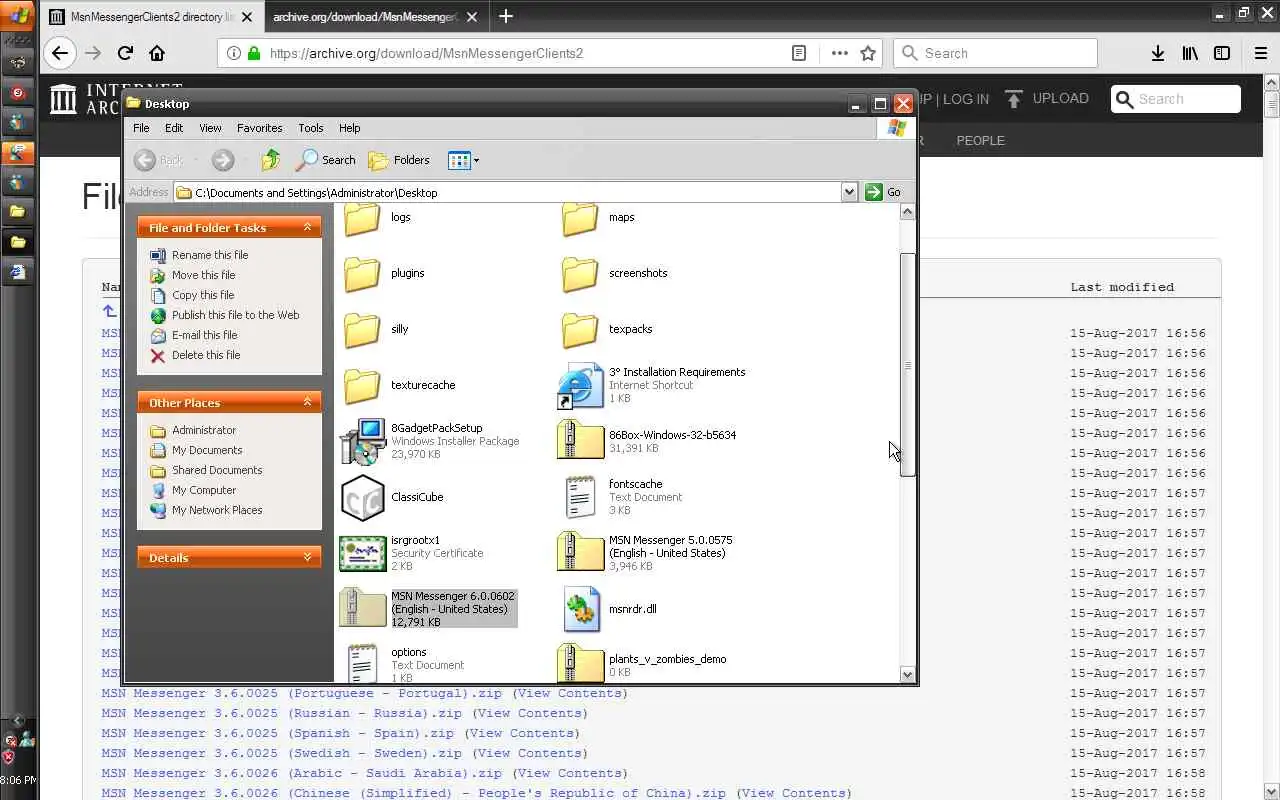
Task: Click the Explorer scrollbar up arrow
Action: [908, 211]
